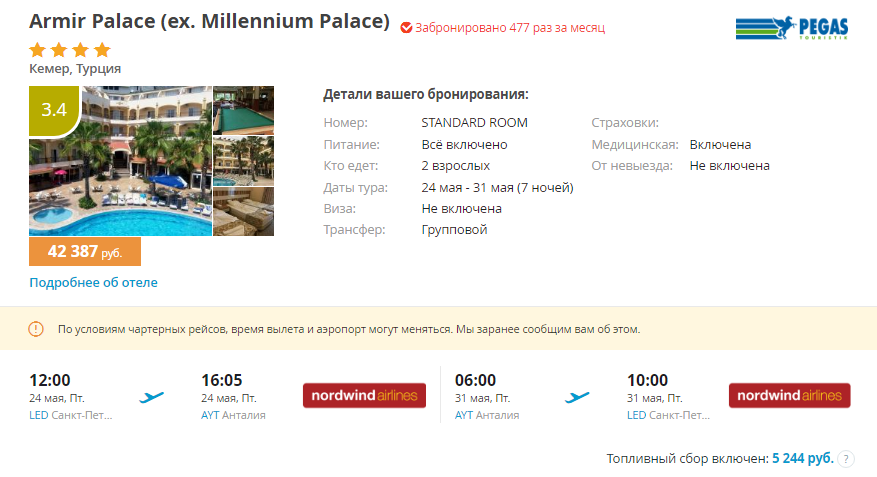Click the Pegas Touristik logo
The width and height of the screenshot is (877, 477).
pos(791,29)
